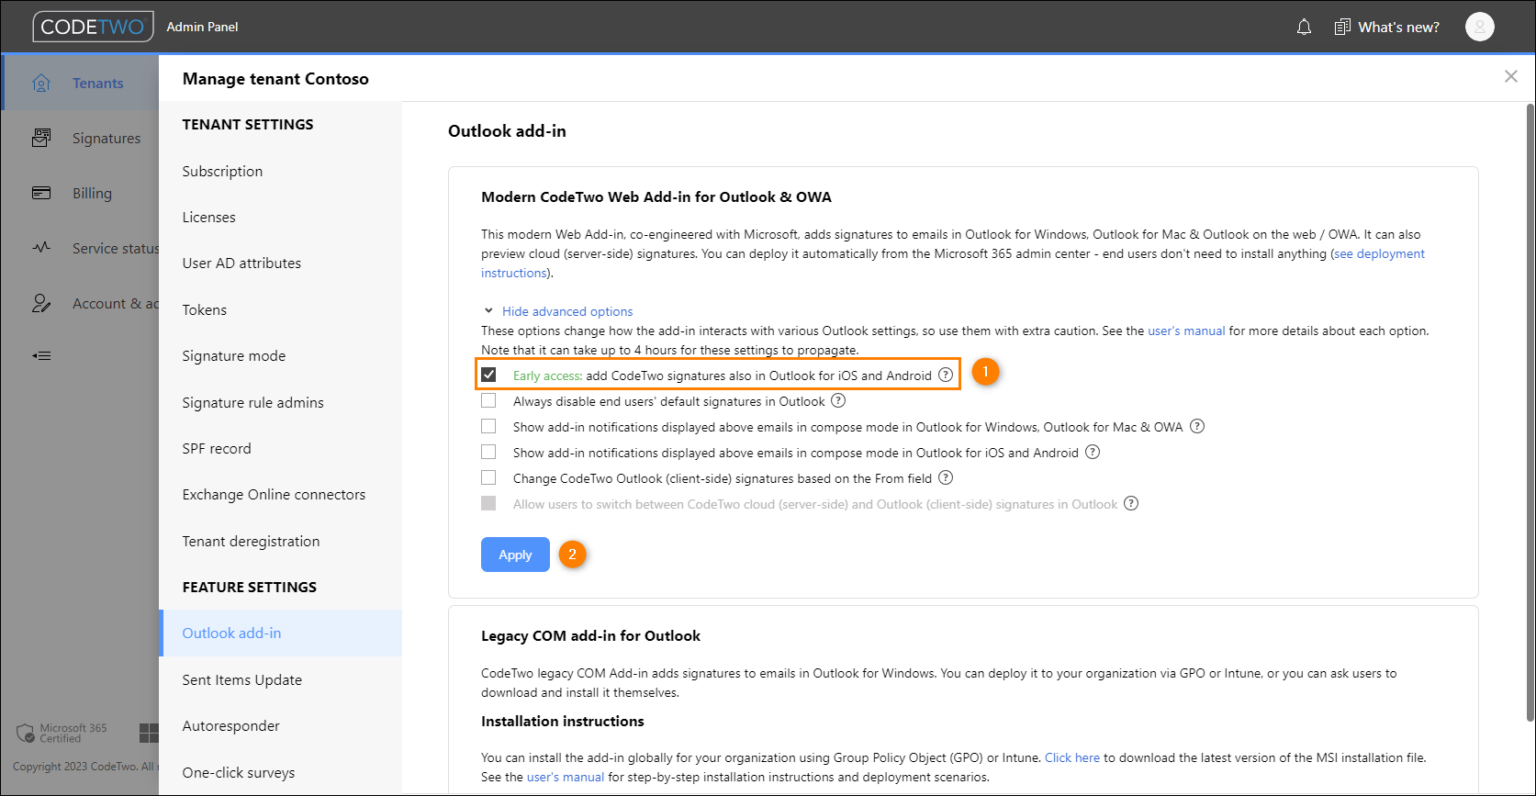1536x796 pixels.
Task: Open the user profile avatar icon
Action: 1480,26
